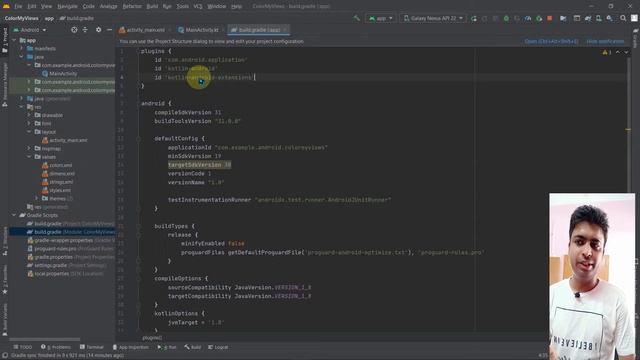Open the Favorites side tab
Image resolution: width=640 pixels, height=360 pixels.
[x=5, y=280]
